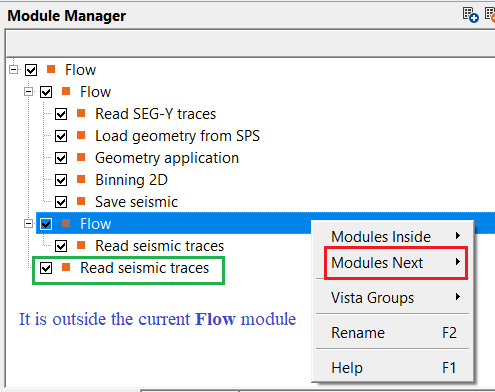
Task: Select Read SEG-Y traces module
Action: tap(156, 114)
